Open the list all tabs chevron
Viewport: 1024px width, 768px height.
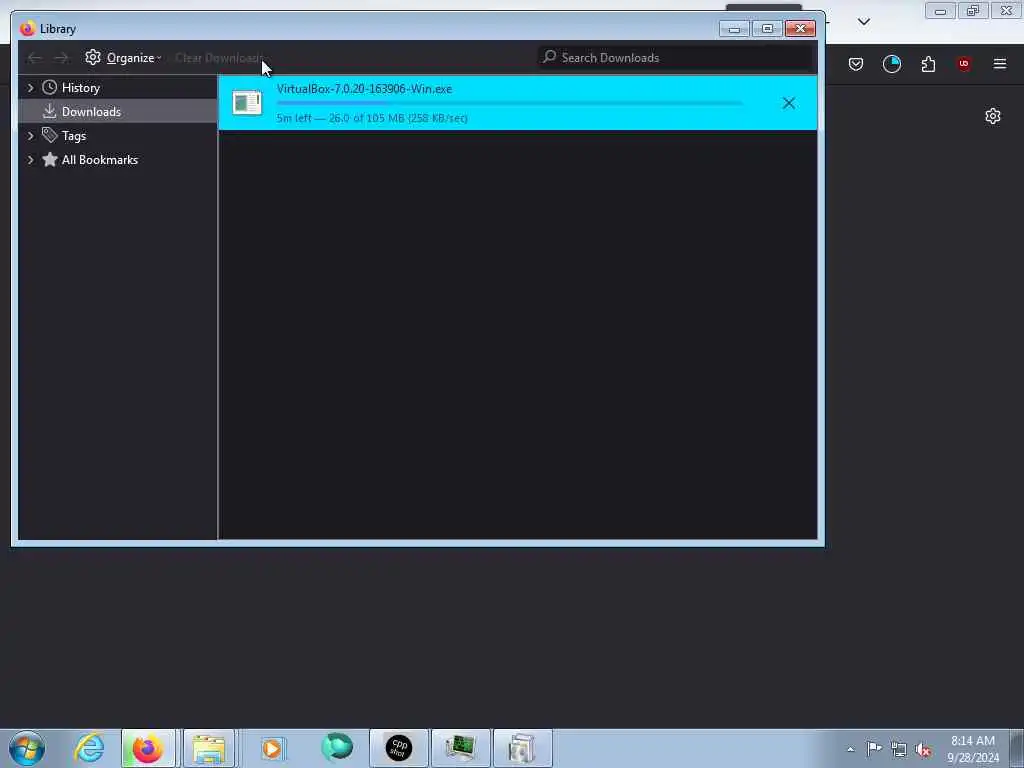coord(863,22)
